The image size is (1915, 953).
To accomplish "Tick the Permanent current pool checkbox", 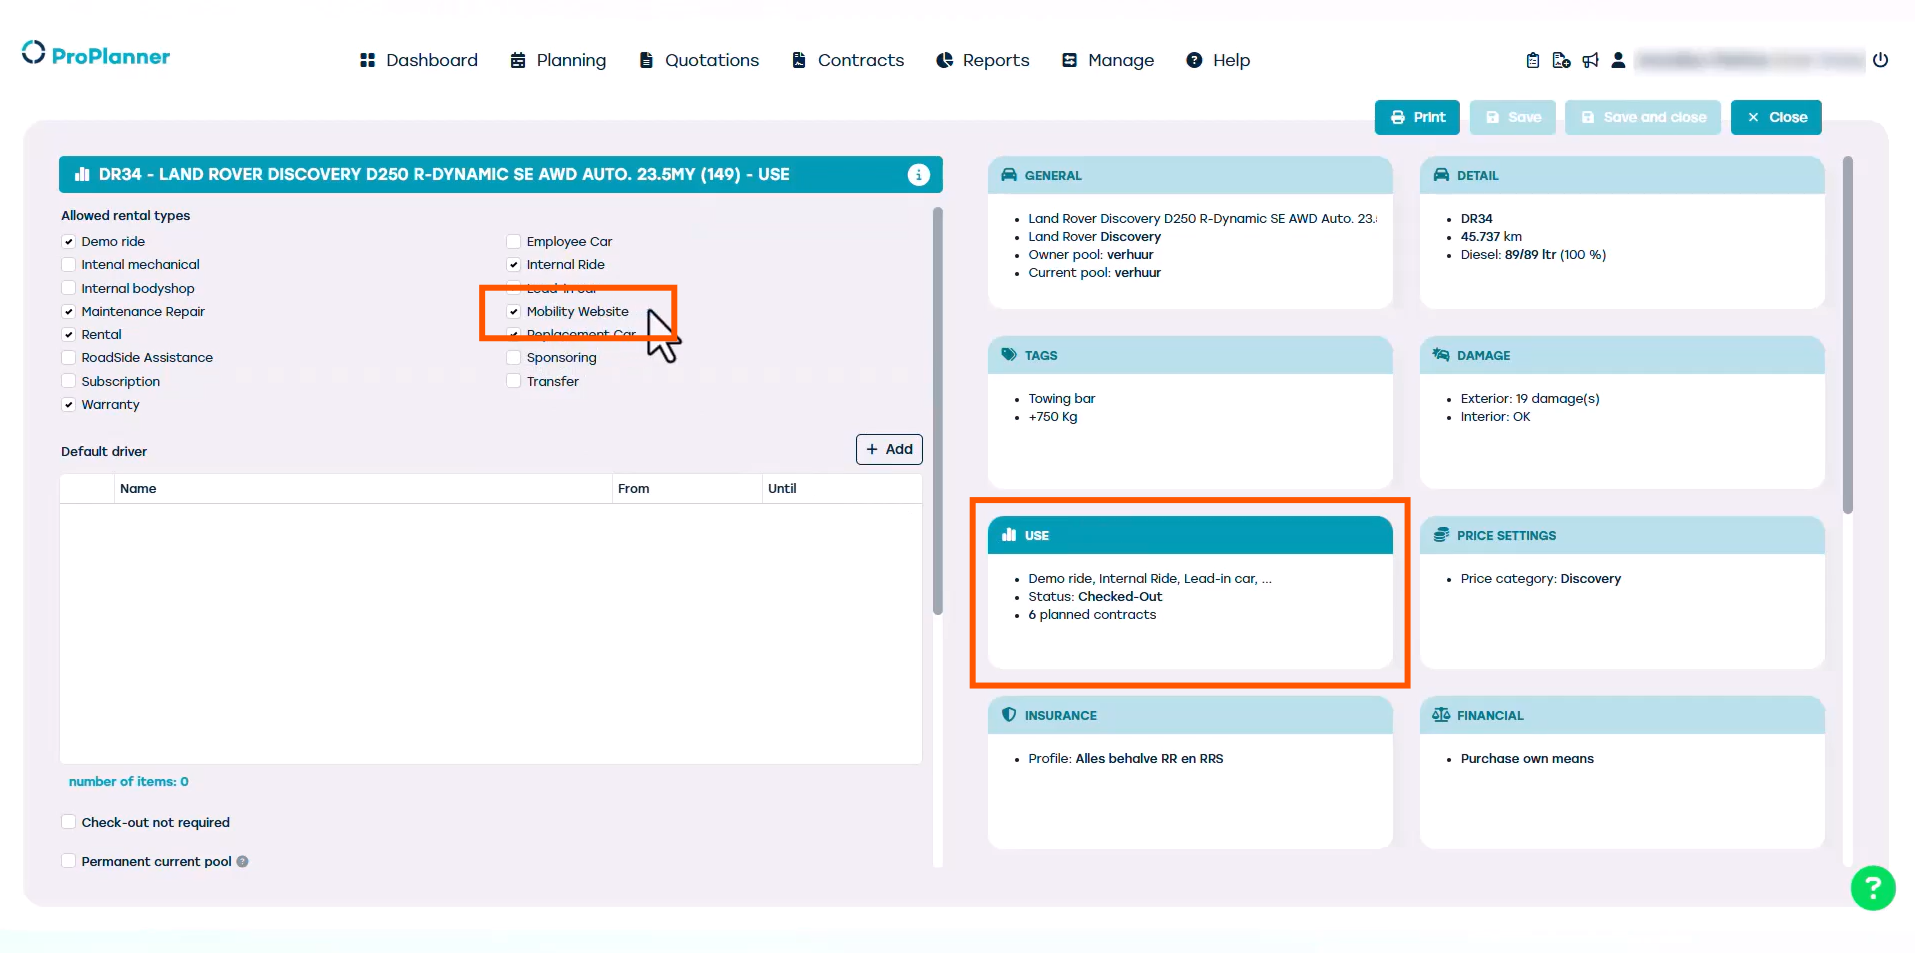I will [69, 861].
